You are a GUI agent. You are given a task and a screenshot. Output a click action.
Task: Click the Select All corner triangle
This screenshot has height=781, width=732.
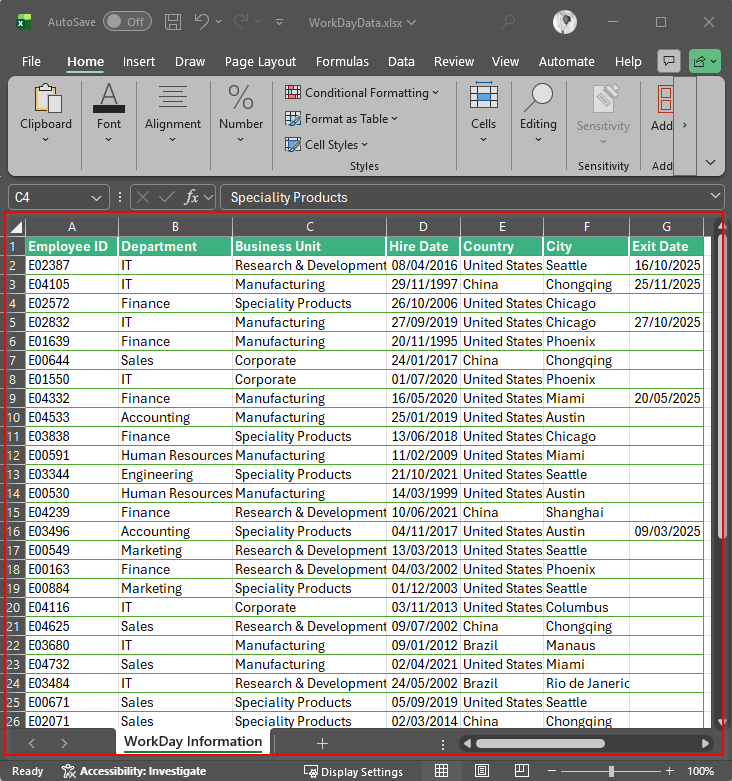[16, 227]
